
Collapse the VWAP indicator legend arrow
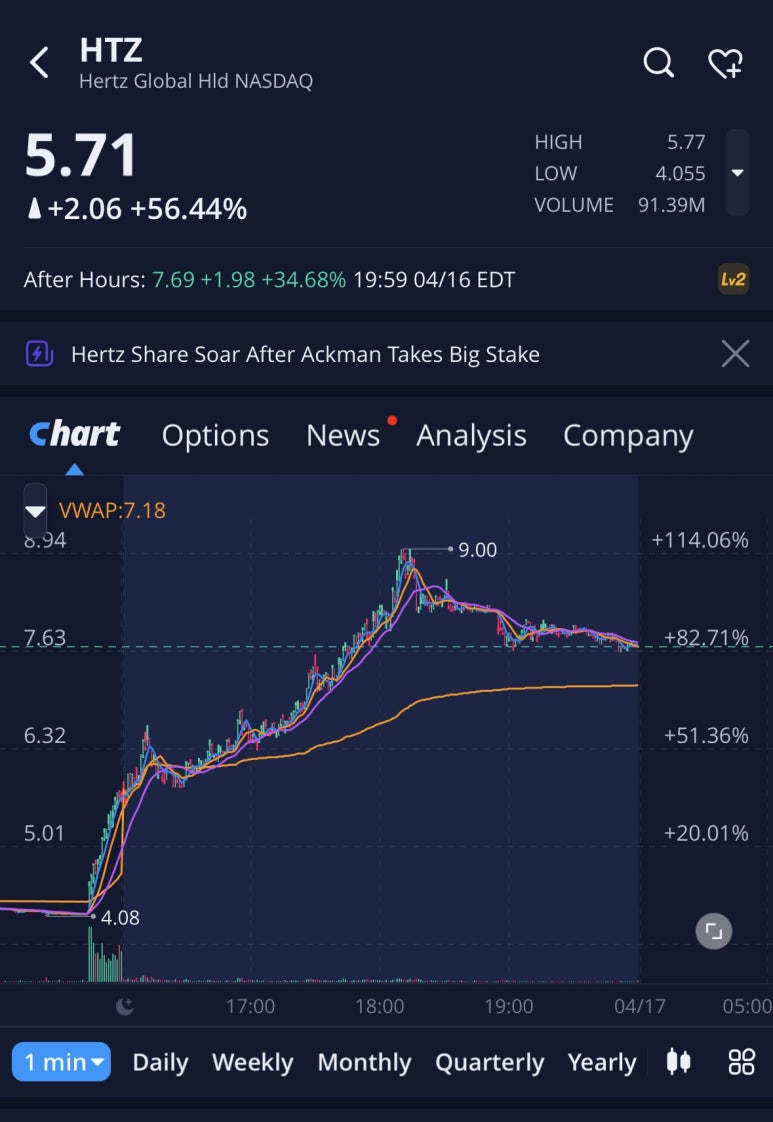coord(35,510)
